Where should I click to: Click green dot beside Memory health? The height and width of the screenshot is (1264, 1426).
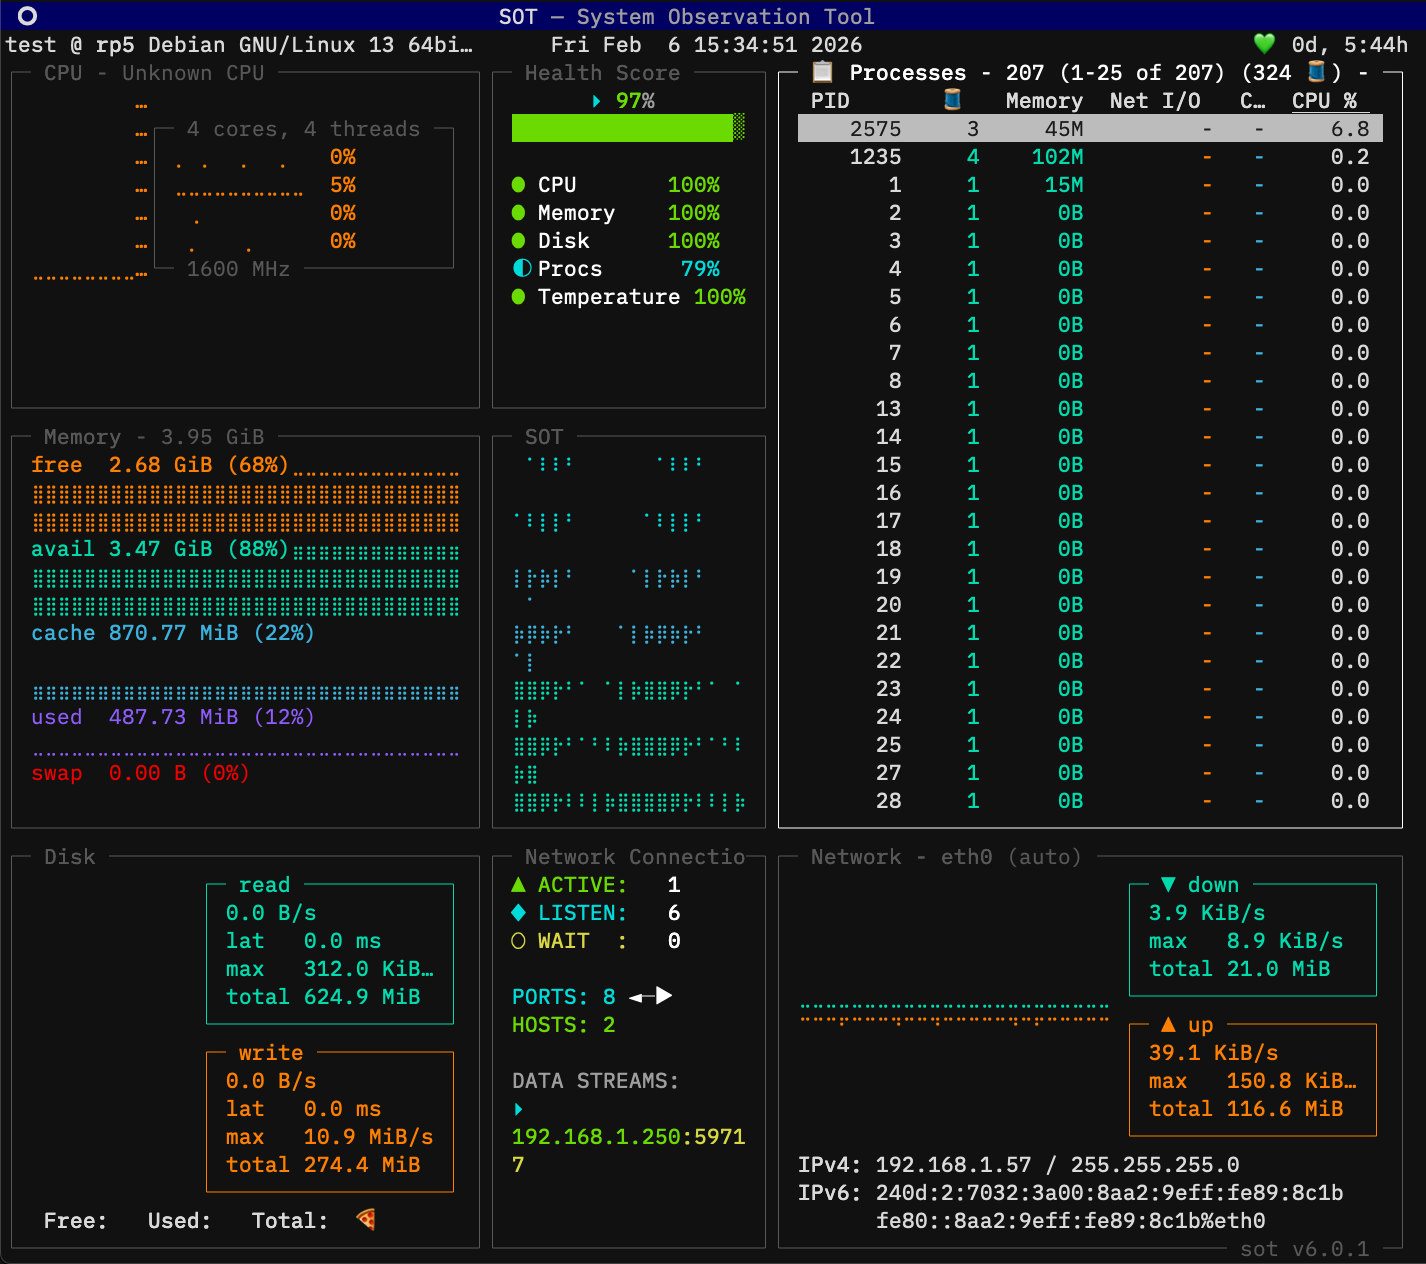click(x=518, y=212)
